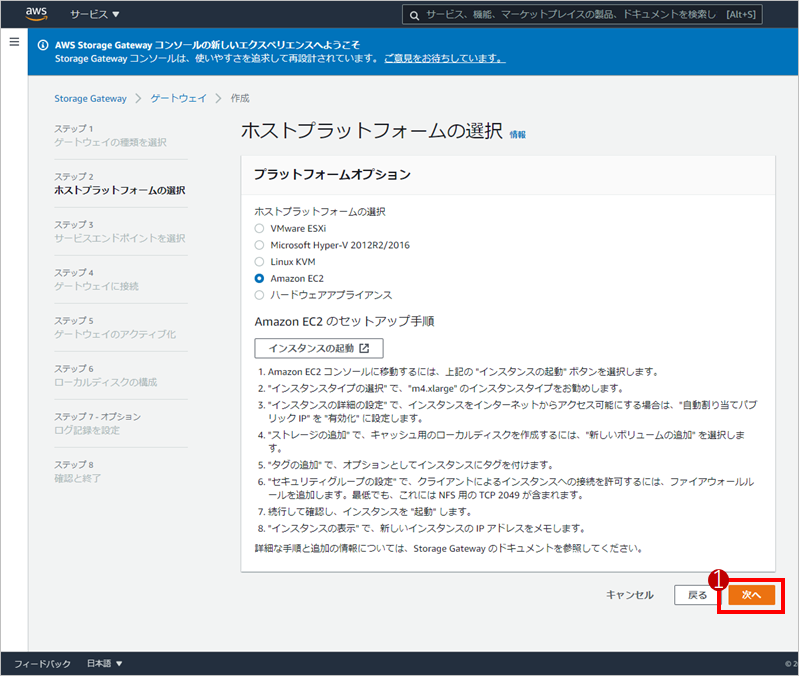This screenshot has width=799, height=676.
Task: Open the ご意見をお待ちしています link
Action: tap(445, 58)
